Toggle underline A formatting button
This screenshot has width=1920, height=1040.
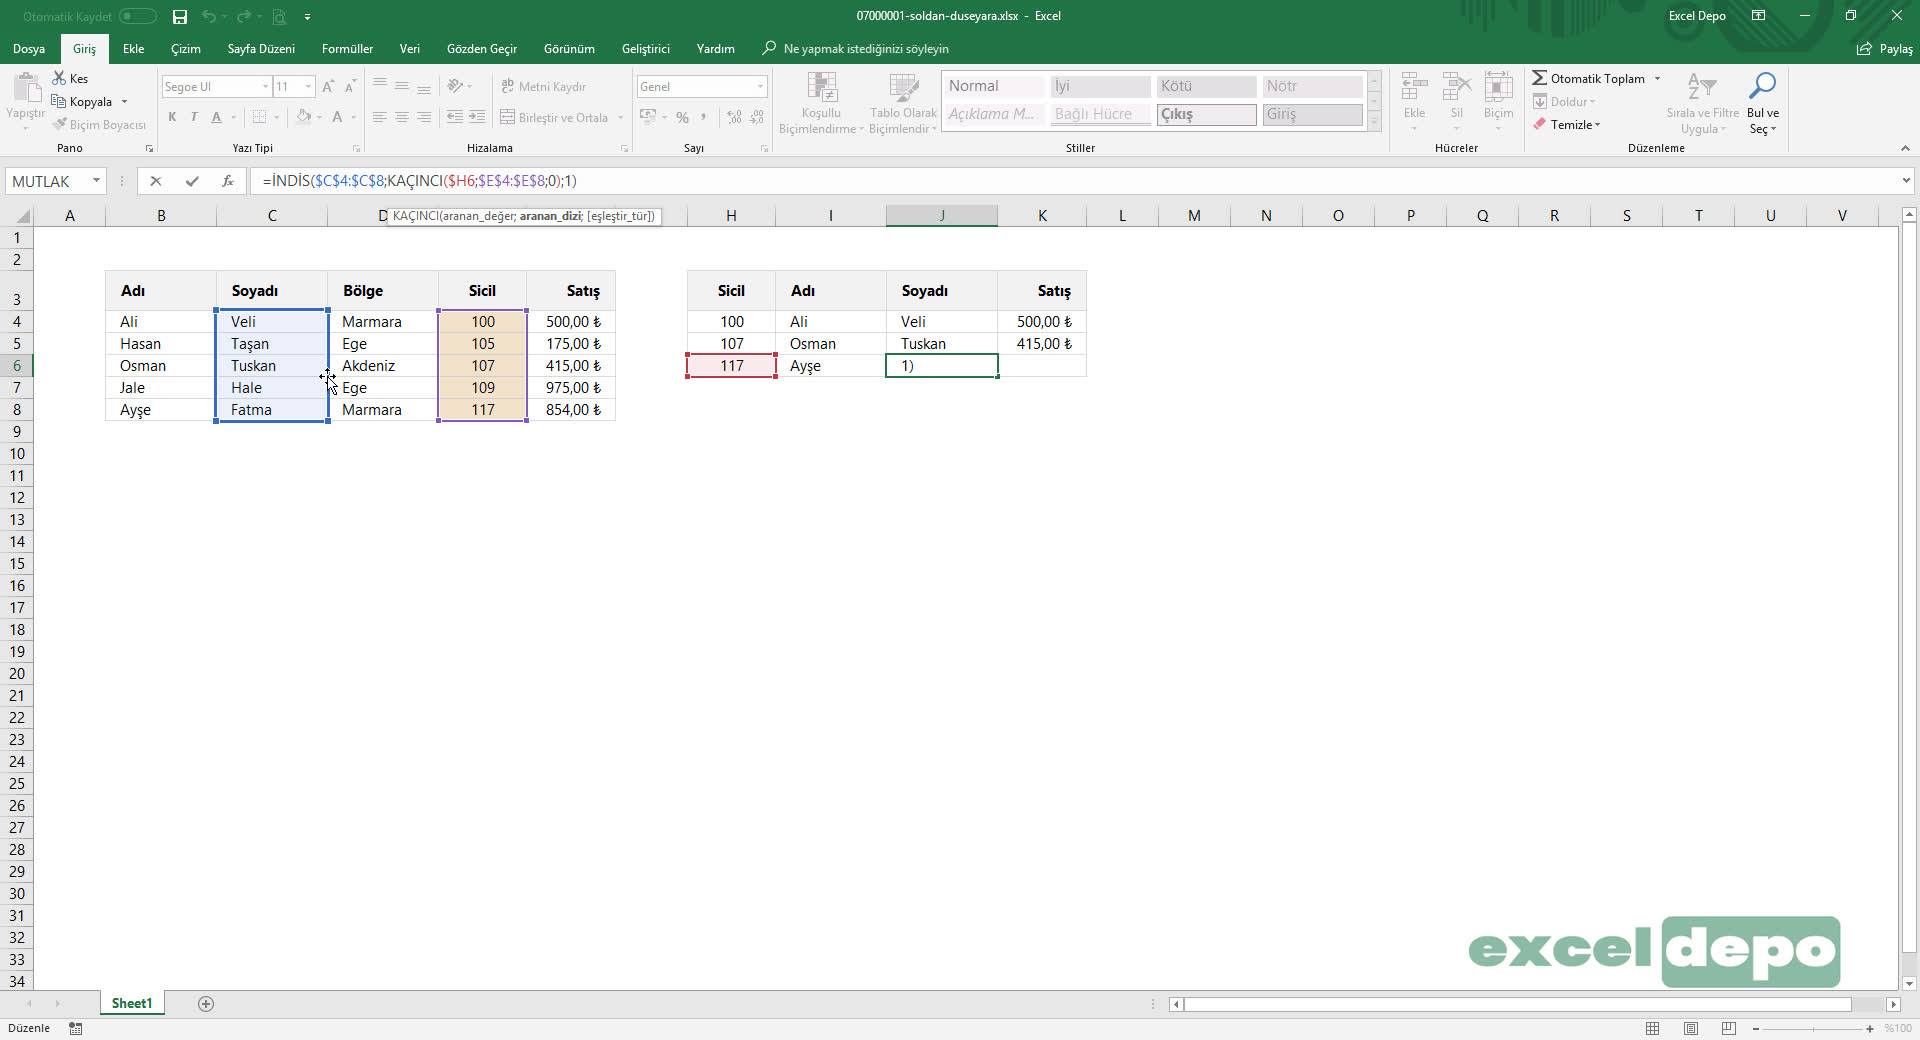(216, 117)
